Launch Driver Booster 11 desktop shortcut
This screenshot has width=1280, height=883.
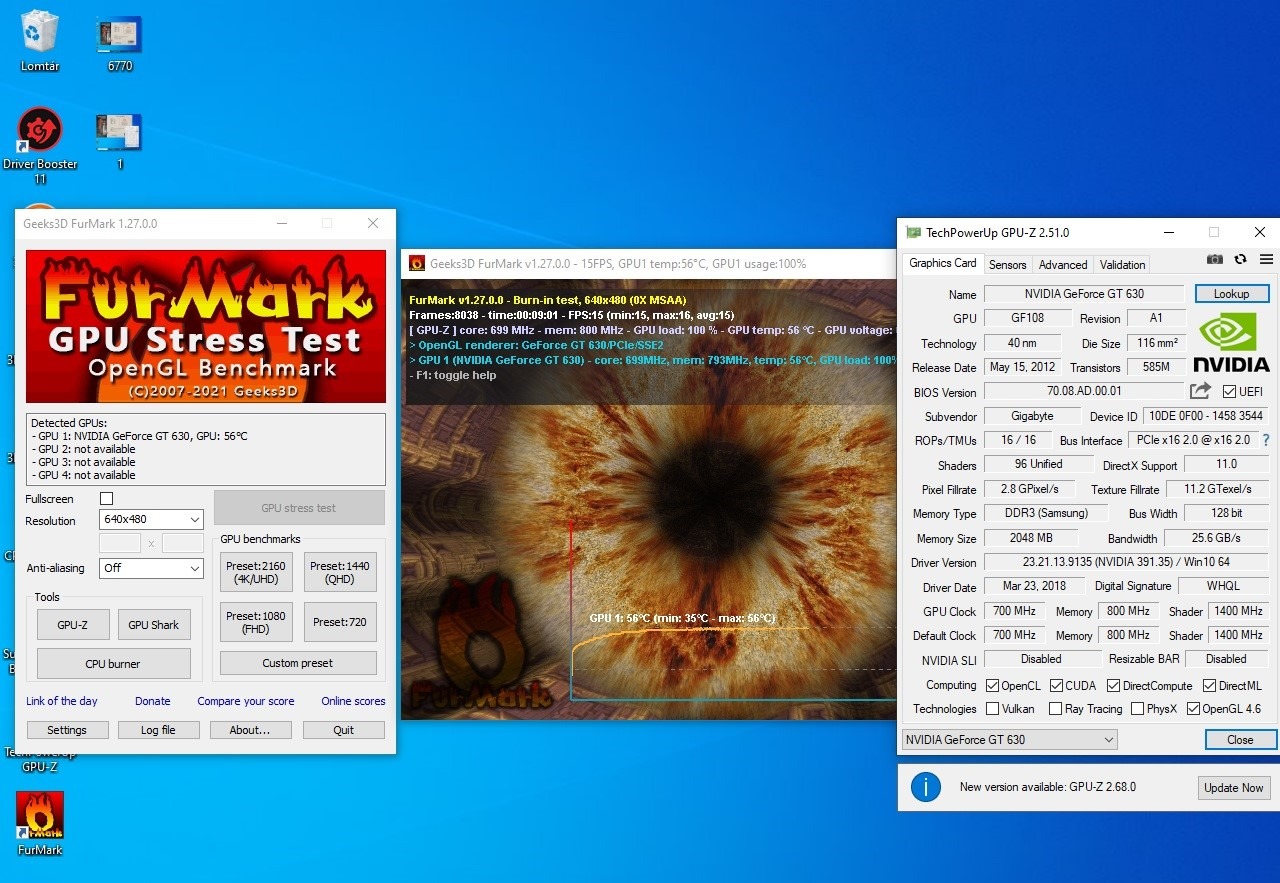click(x=40, y=146)
